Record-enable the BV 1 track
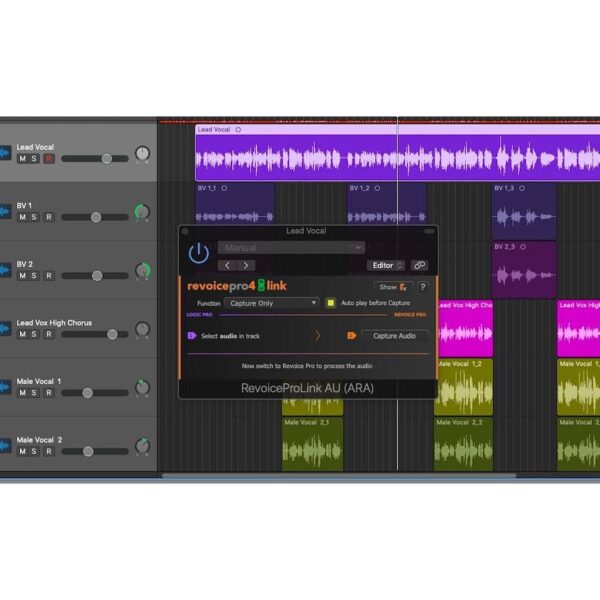Image resolution: width=600 pixels, height=600 pixels. [x=49, y=217]
